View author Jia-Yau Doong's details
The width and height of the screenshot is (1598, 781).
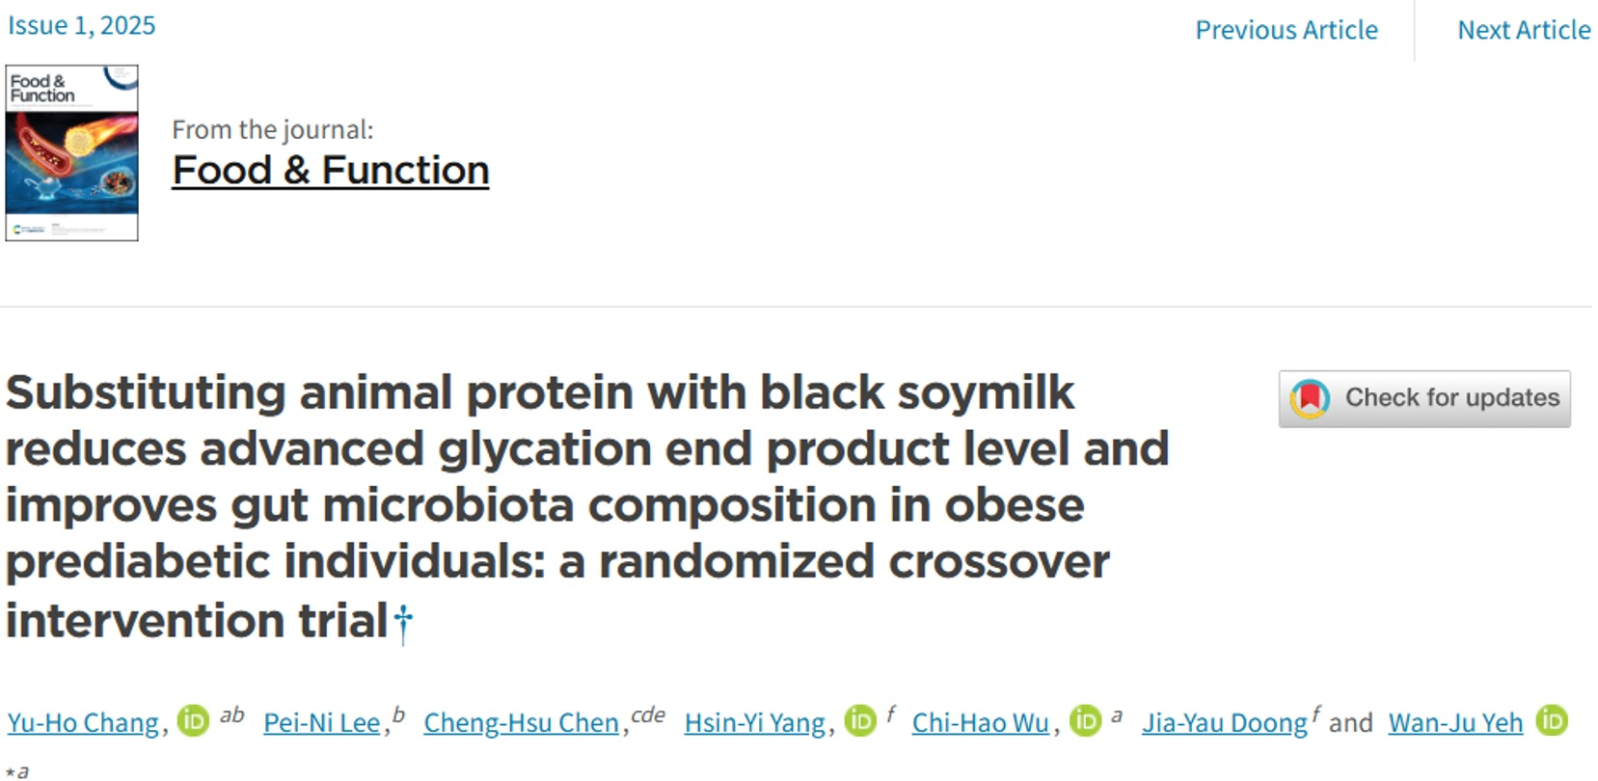click(1224, 723)
